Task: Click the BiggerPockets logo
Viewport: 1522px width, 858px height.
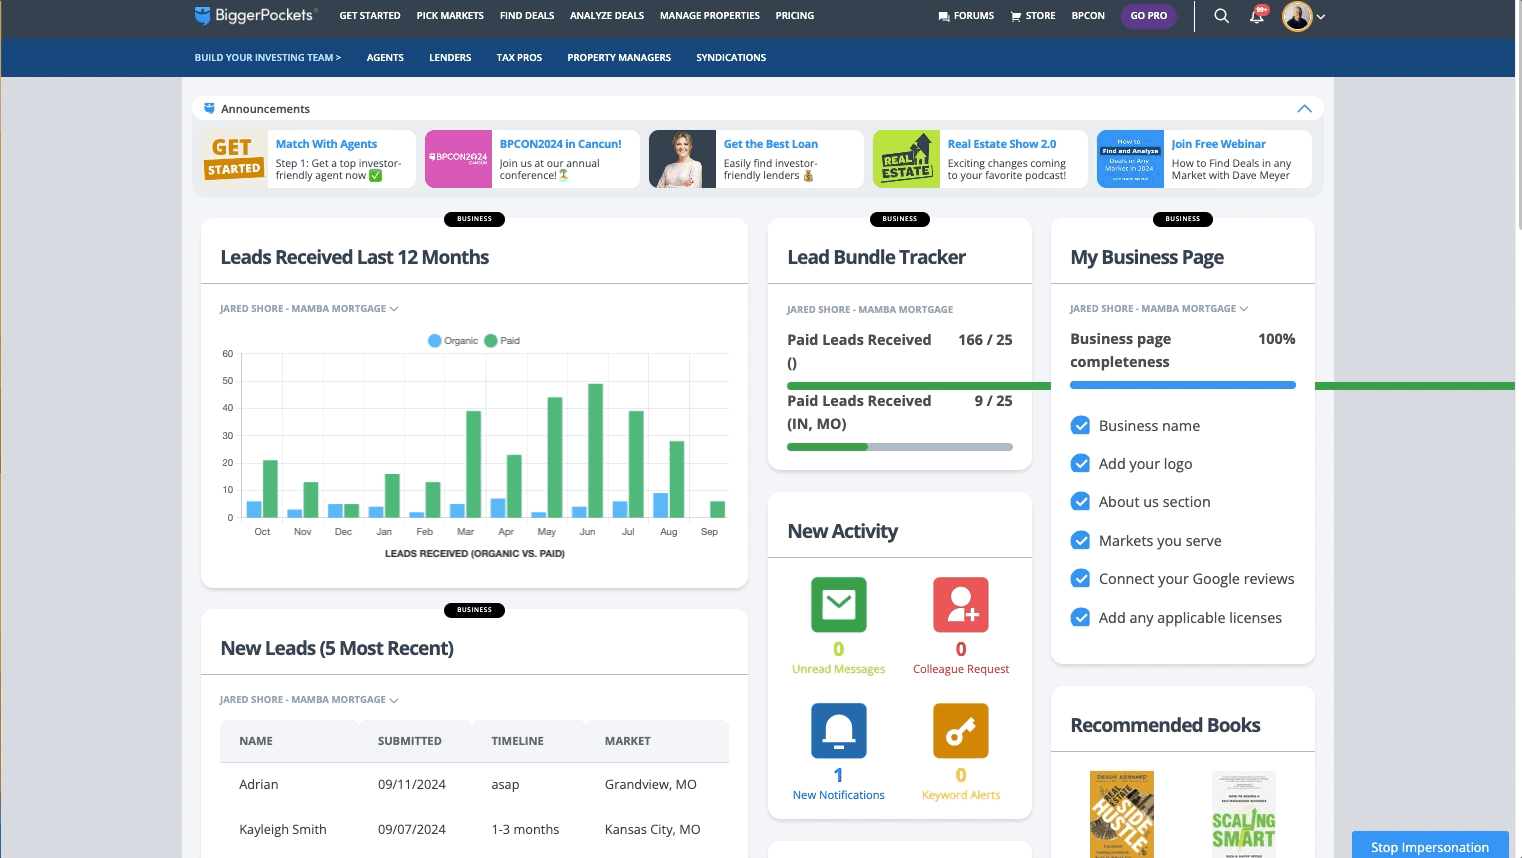Action: (255, 15)
